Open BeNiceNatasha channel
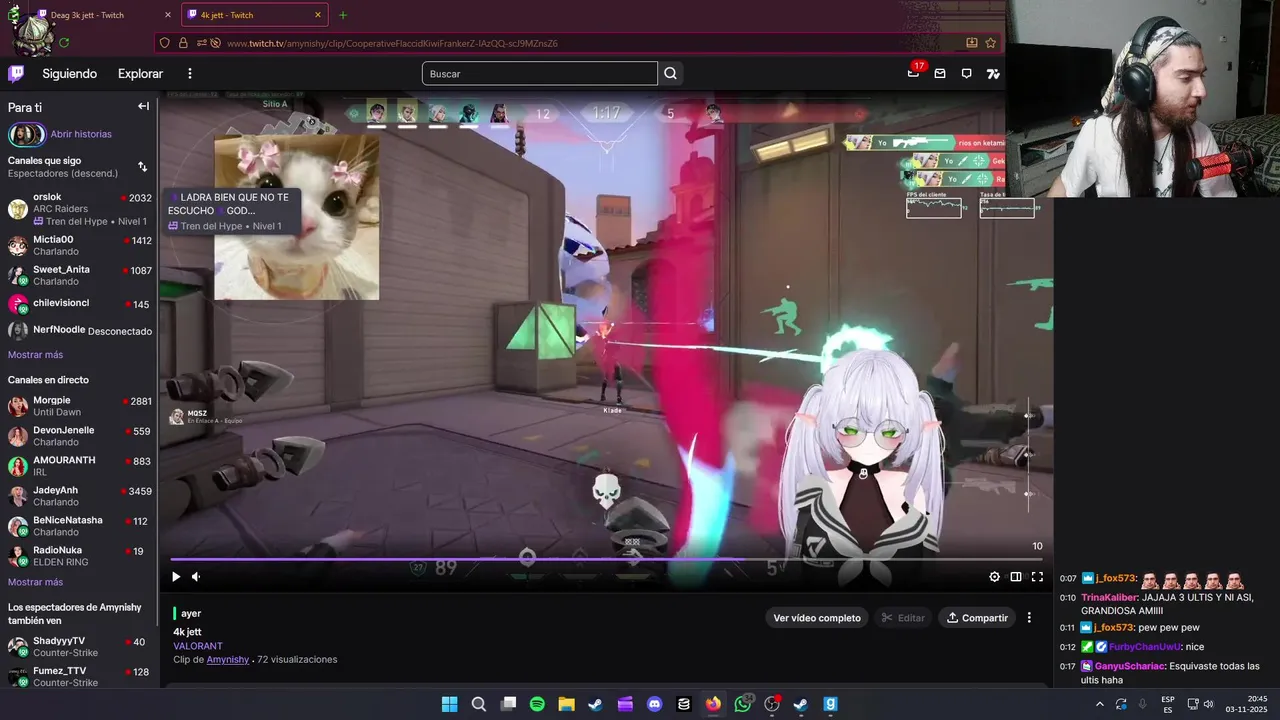Screen dimensions: 1280x720 (x=80, y=526)
